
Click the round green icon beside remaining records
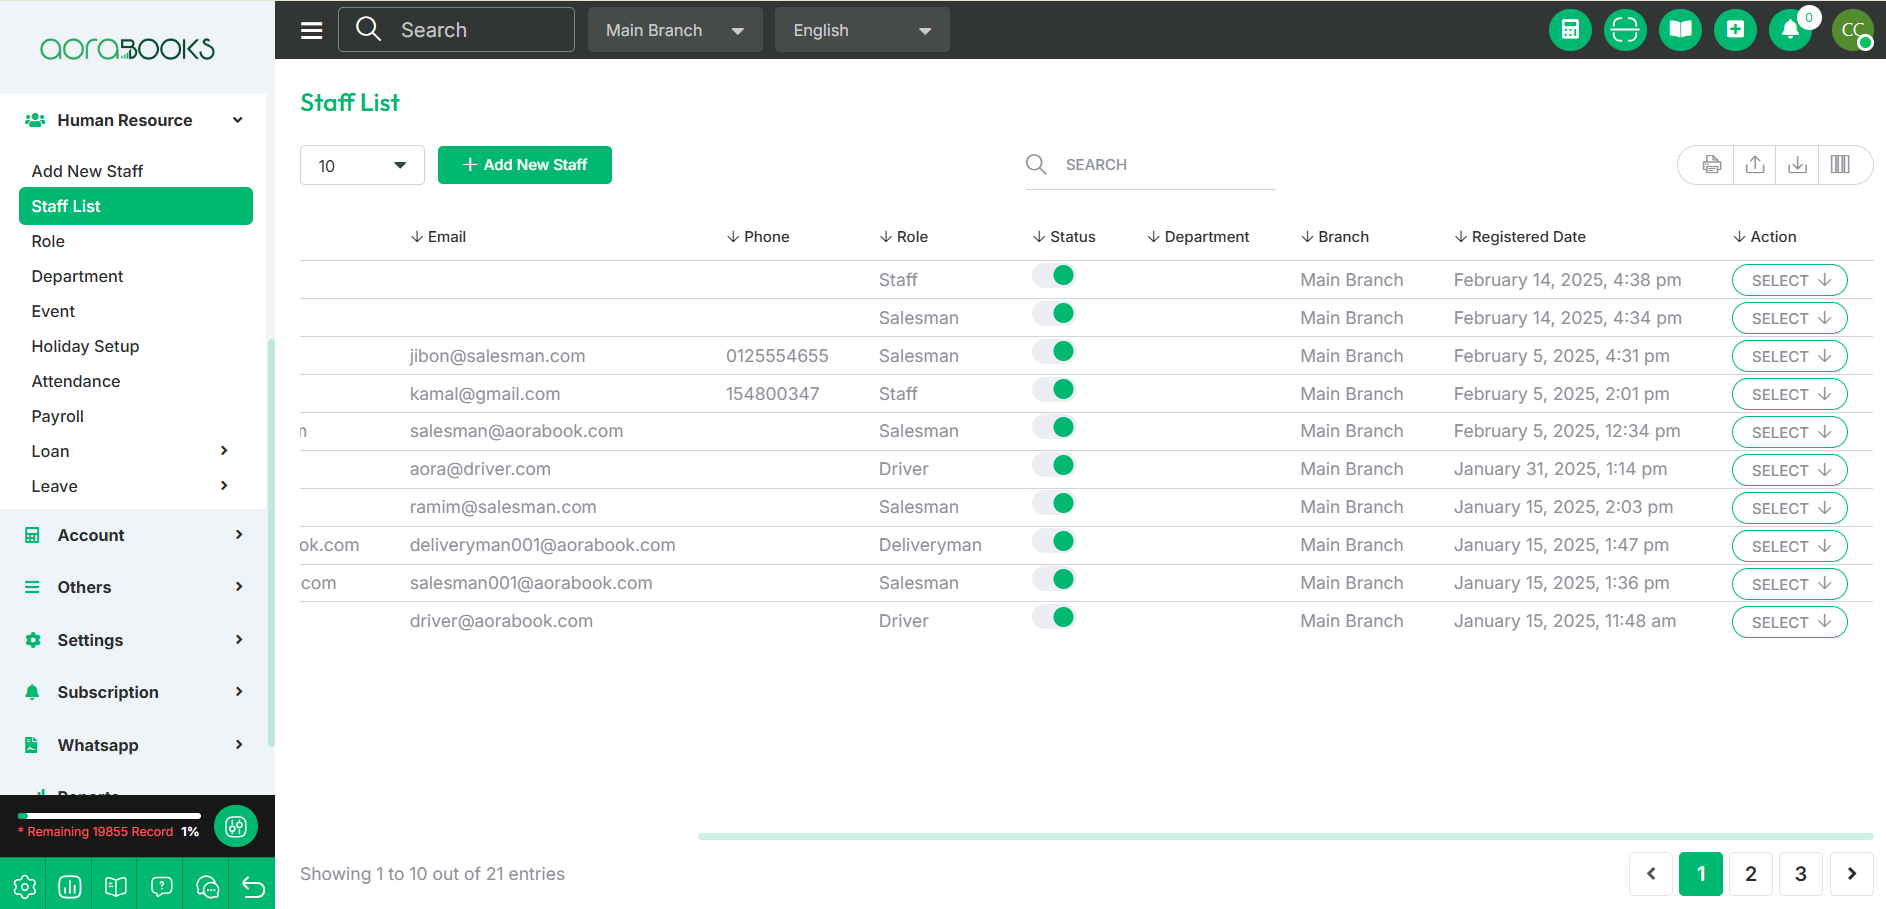pyautogui.click(x=236, y=826)
